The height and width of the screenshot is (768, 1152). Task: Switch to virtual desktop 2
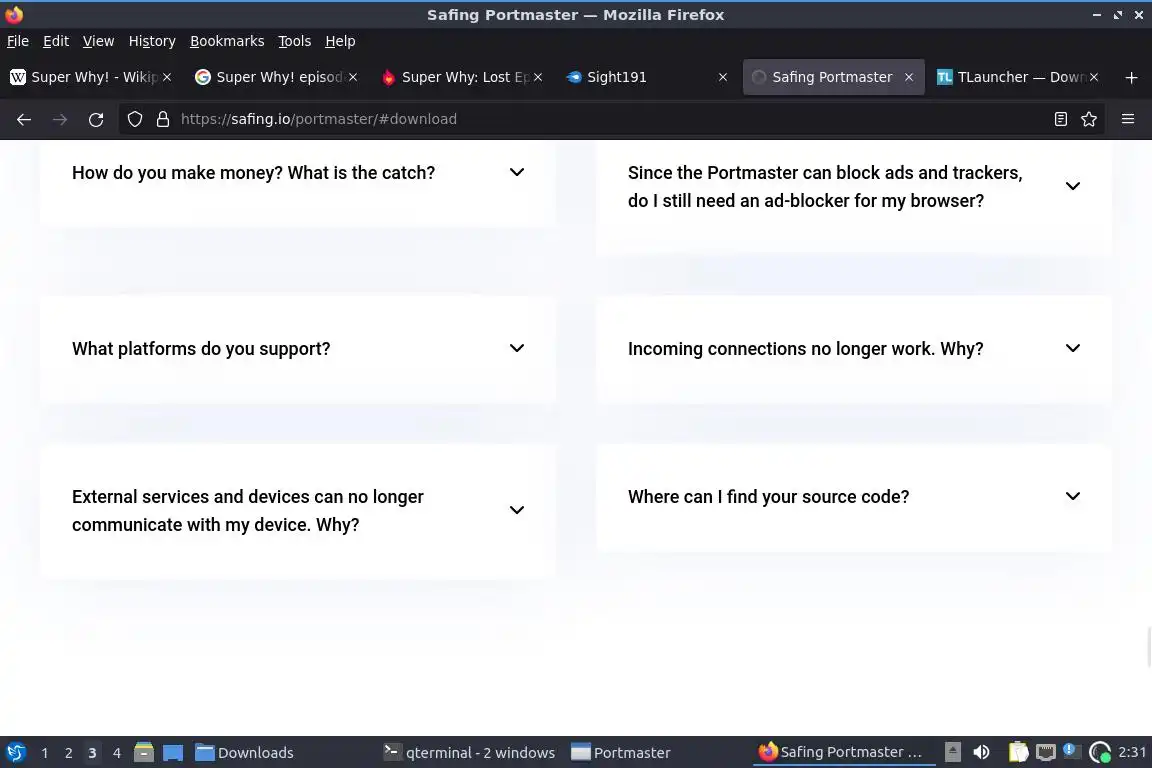click(x=68, y=753)
